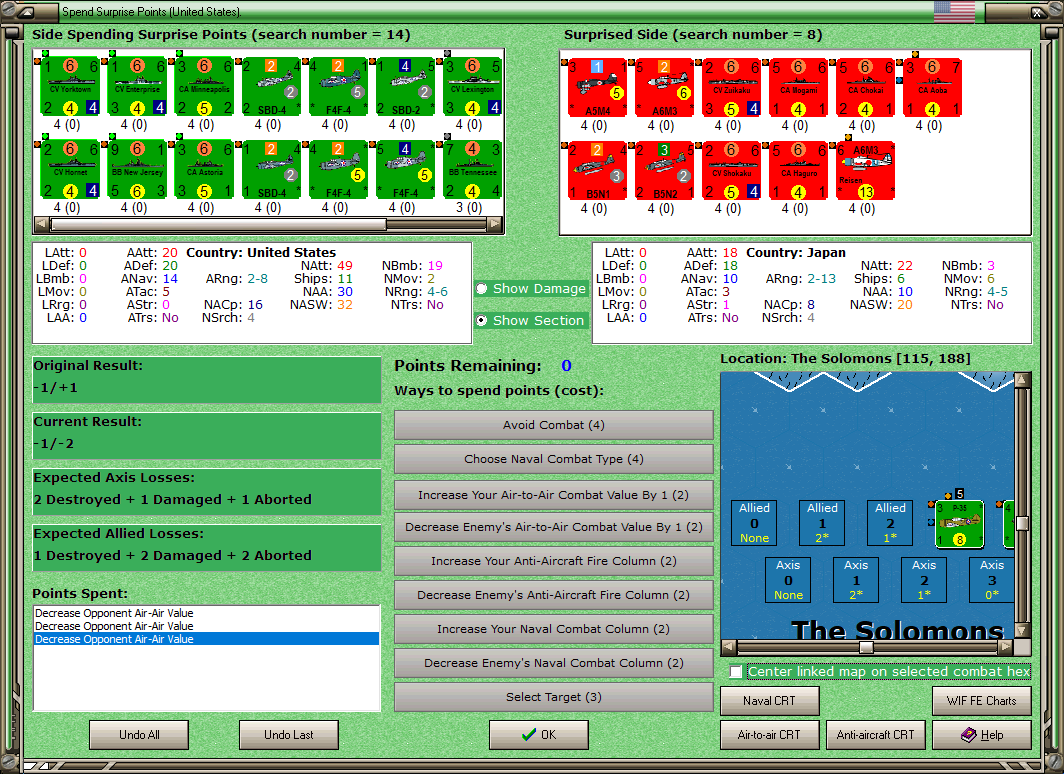Select the CV Hornet unit counter
The width and height of the screenshot is (1064, 774).
click(70, 170)
